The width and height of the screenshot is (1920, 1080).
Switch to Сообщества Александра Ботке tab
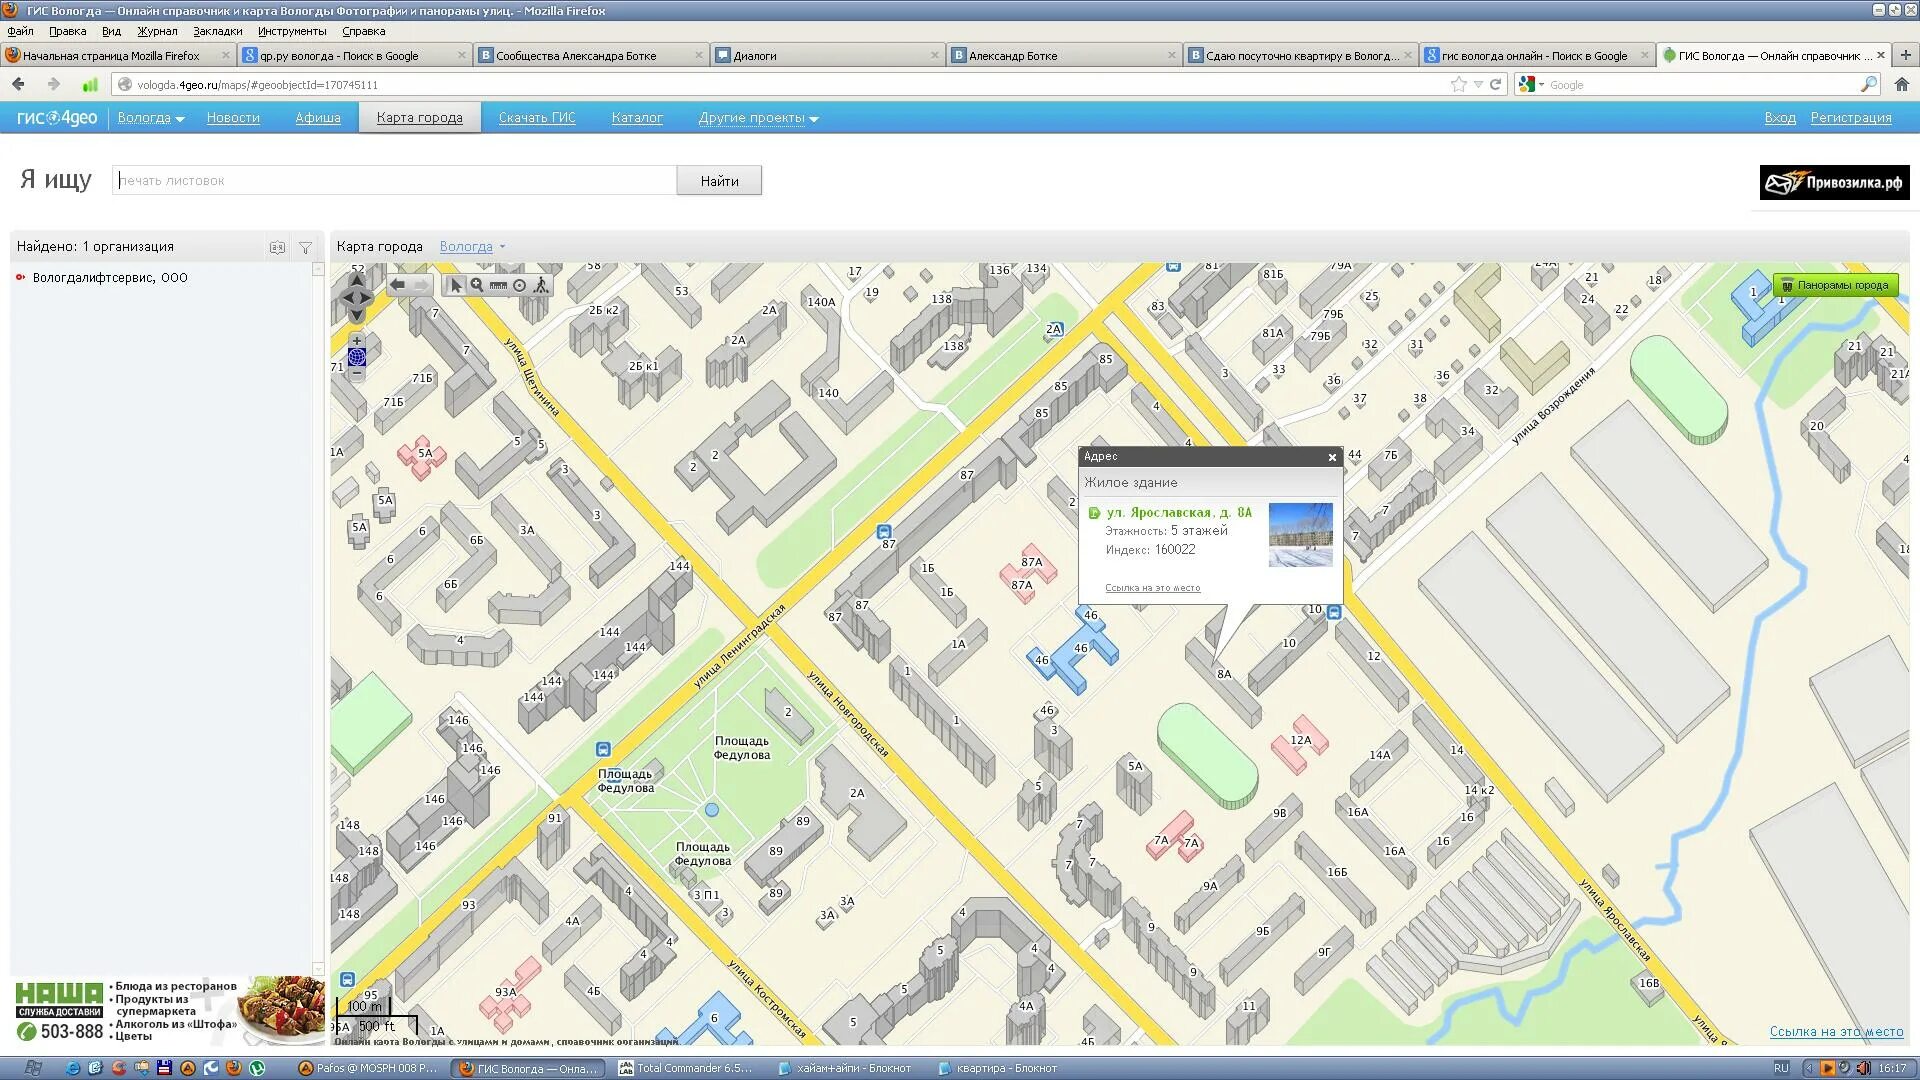[x=590, y=56]
